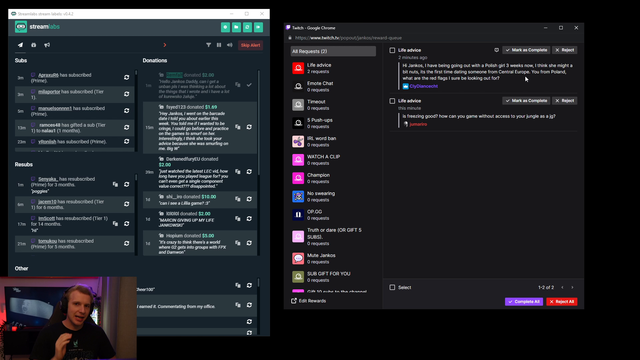The height and width of the screenshot is (360, 640).
Task: Open the milaportor username link in Subs
Action: (49, 92)
